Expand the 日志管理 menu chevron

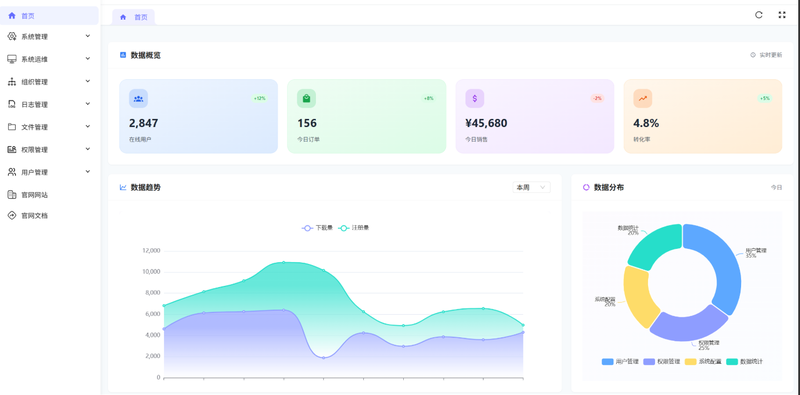[x=88, y=104]
